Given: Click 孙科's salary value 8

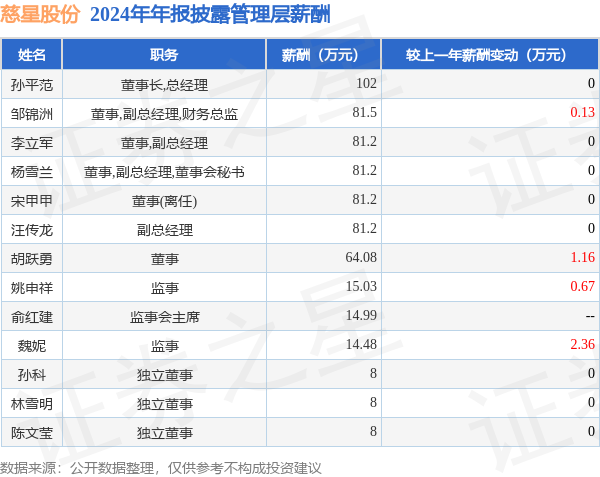Looking at the screenshot, I should tap(373, 373).
